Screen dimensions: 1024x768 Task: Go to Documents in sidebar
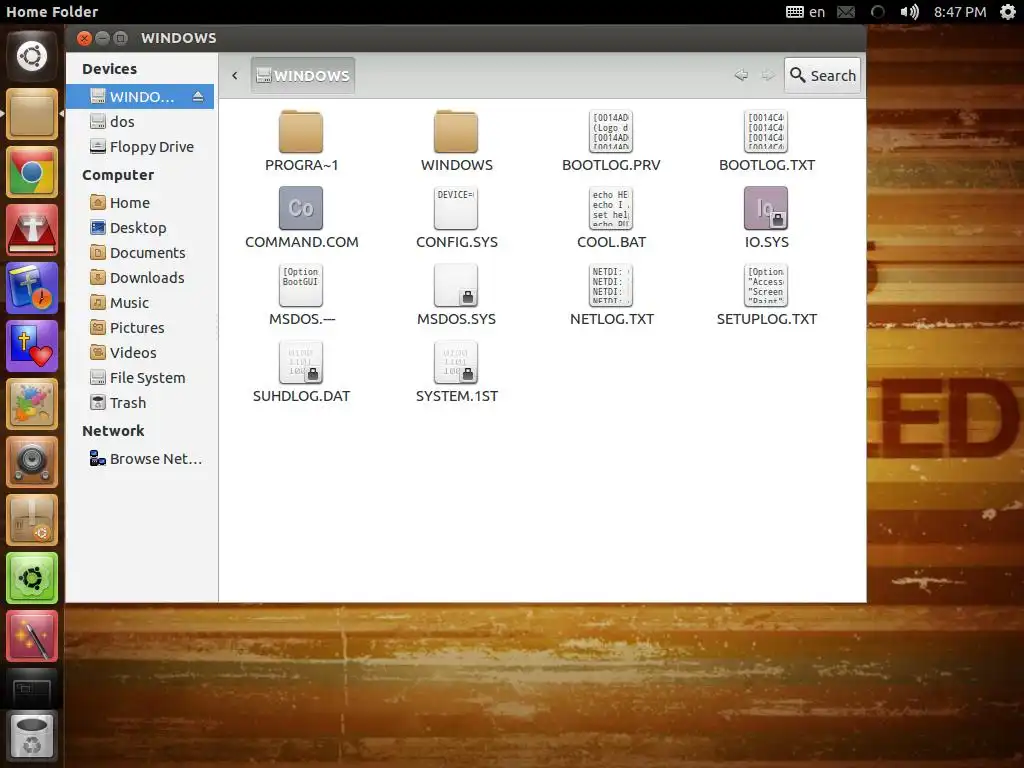140,252
